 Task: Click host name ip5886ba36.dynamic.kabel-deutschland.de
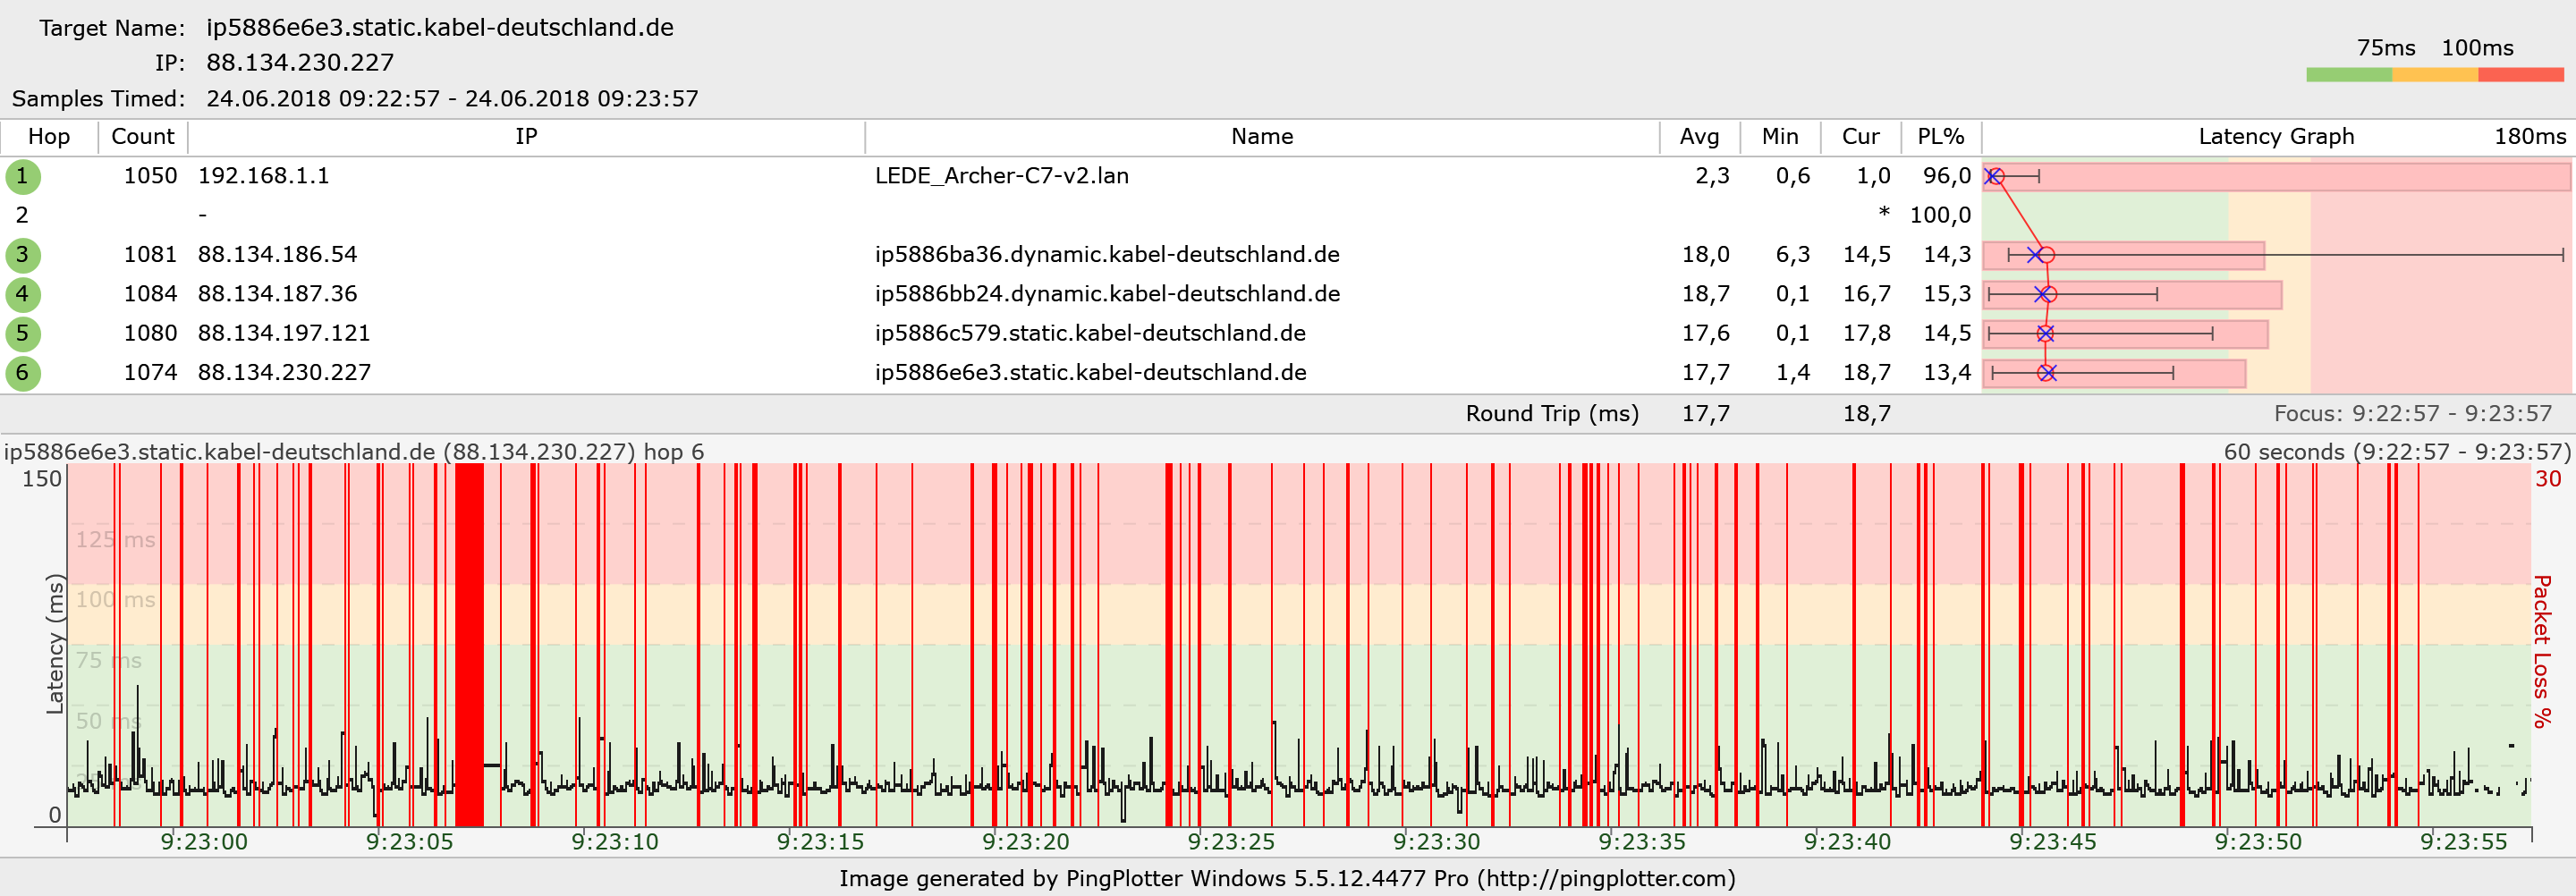click(1107, 255)
